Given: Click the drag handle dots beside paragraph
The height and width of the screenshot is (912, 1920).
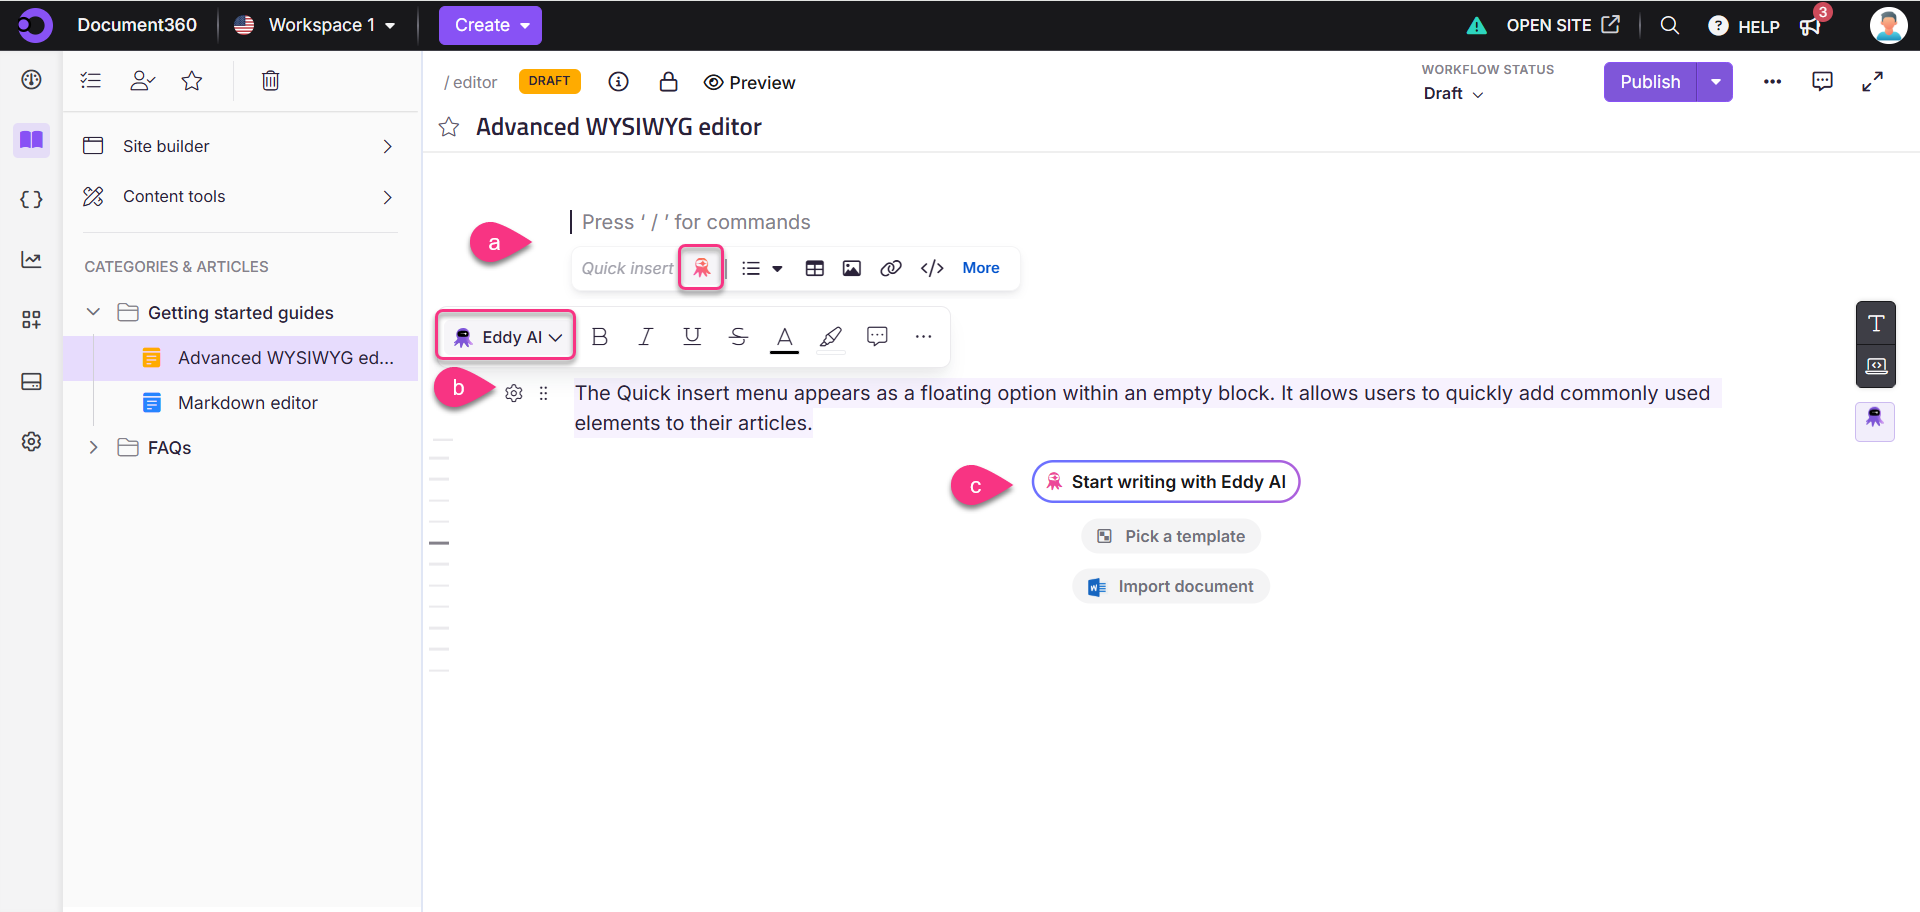Looking at the screenshot, I should point(544,393).
